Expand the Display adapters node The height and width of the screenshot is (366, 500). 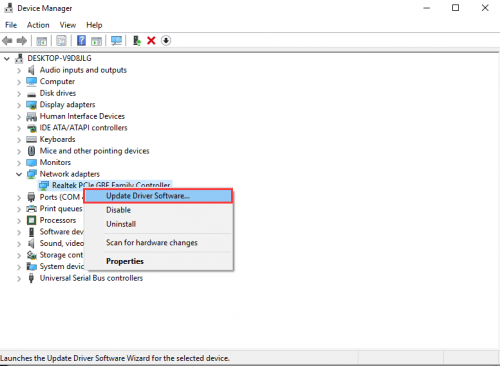[x=19, y=105]
